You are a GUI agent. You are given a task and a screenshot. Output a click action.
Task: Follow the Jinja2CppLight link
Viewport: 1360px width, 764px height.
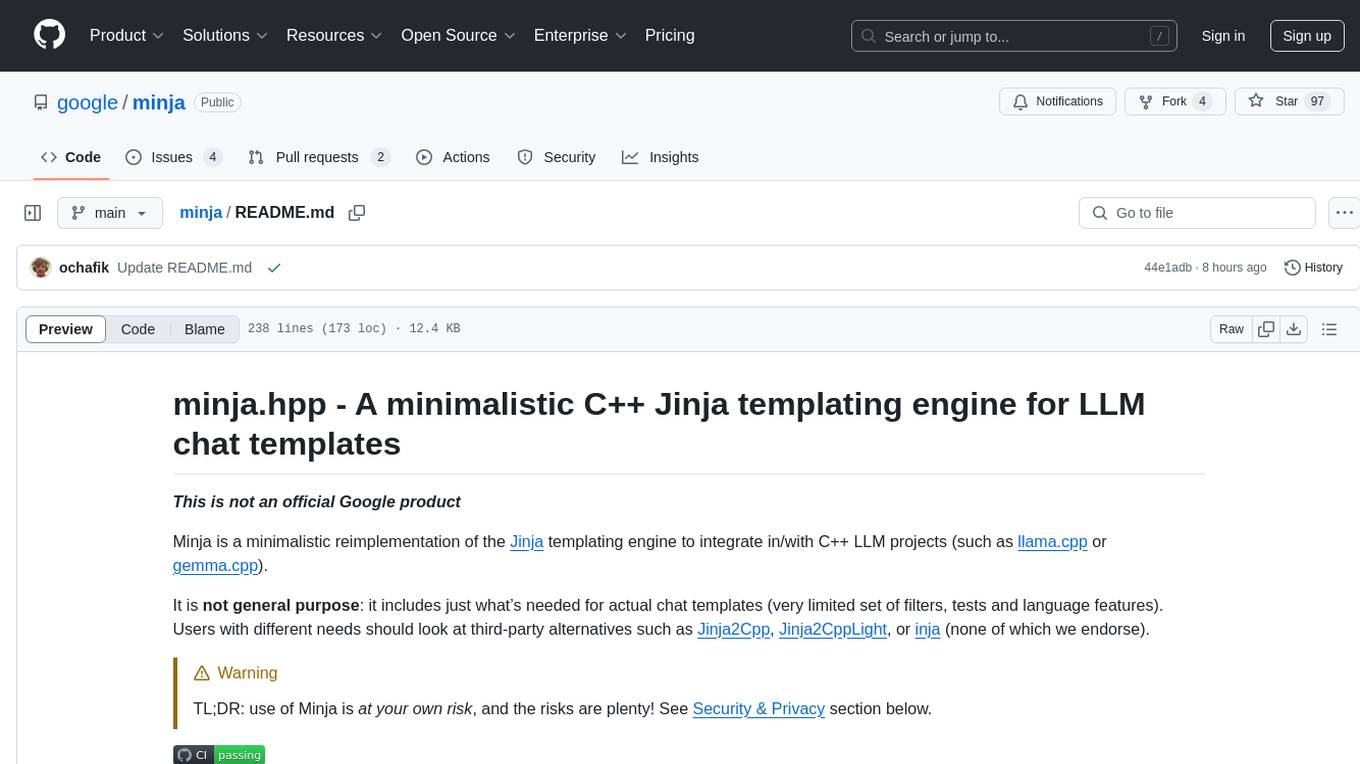coord(833,629)
